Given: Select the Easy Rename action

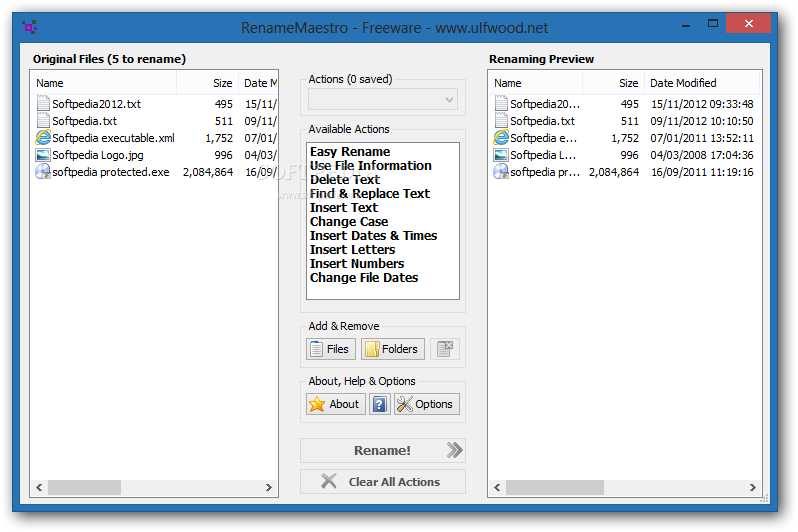Looking at the screenshot, I should [350, 152].
